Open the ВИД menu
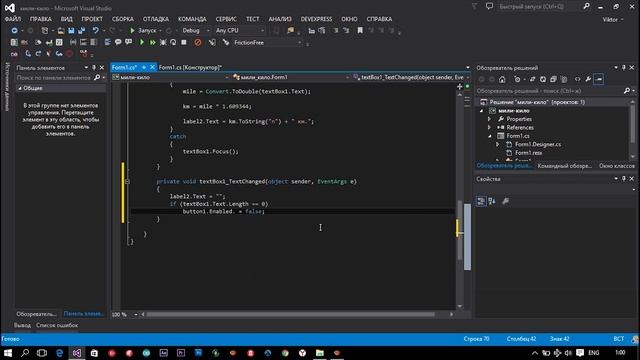 tap(67, 19)
